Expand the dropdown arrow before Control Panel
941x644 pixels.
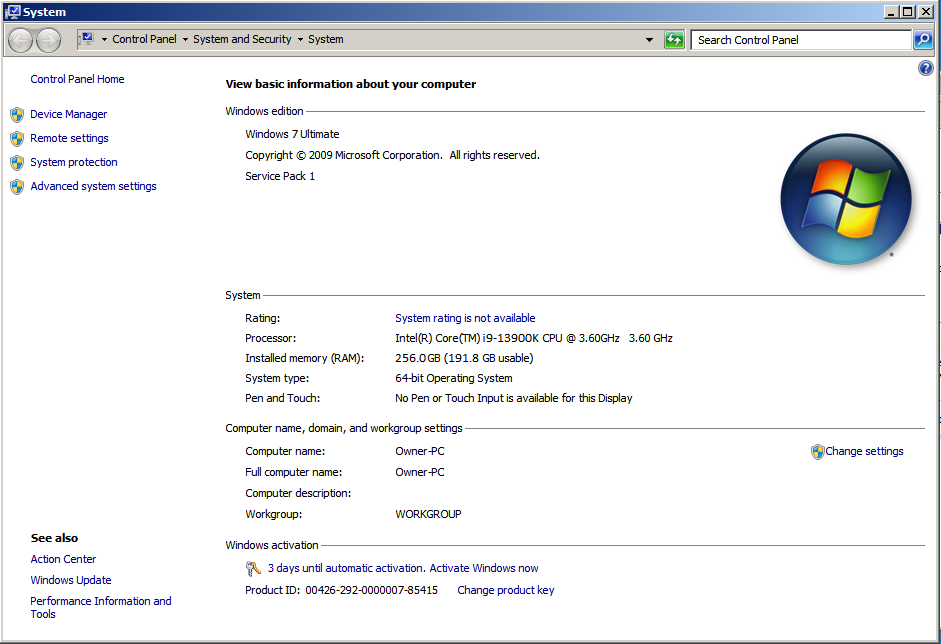point(104,40)
